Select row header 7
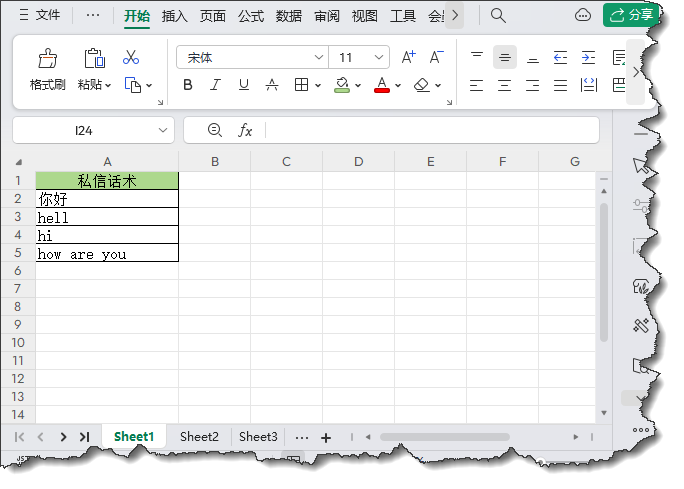This screenshot has height=489, width=684. tap(18, 288)
